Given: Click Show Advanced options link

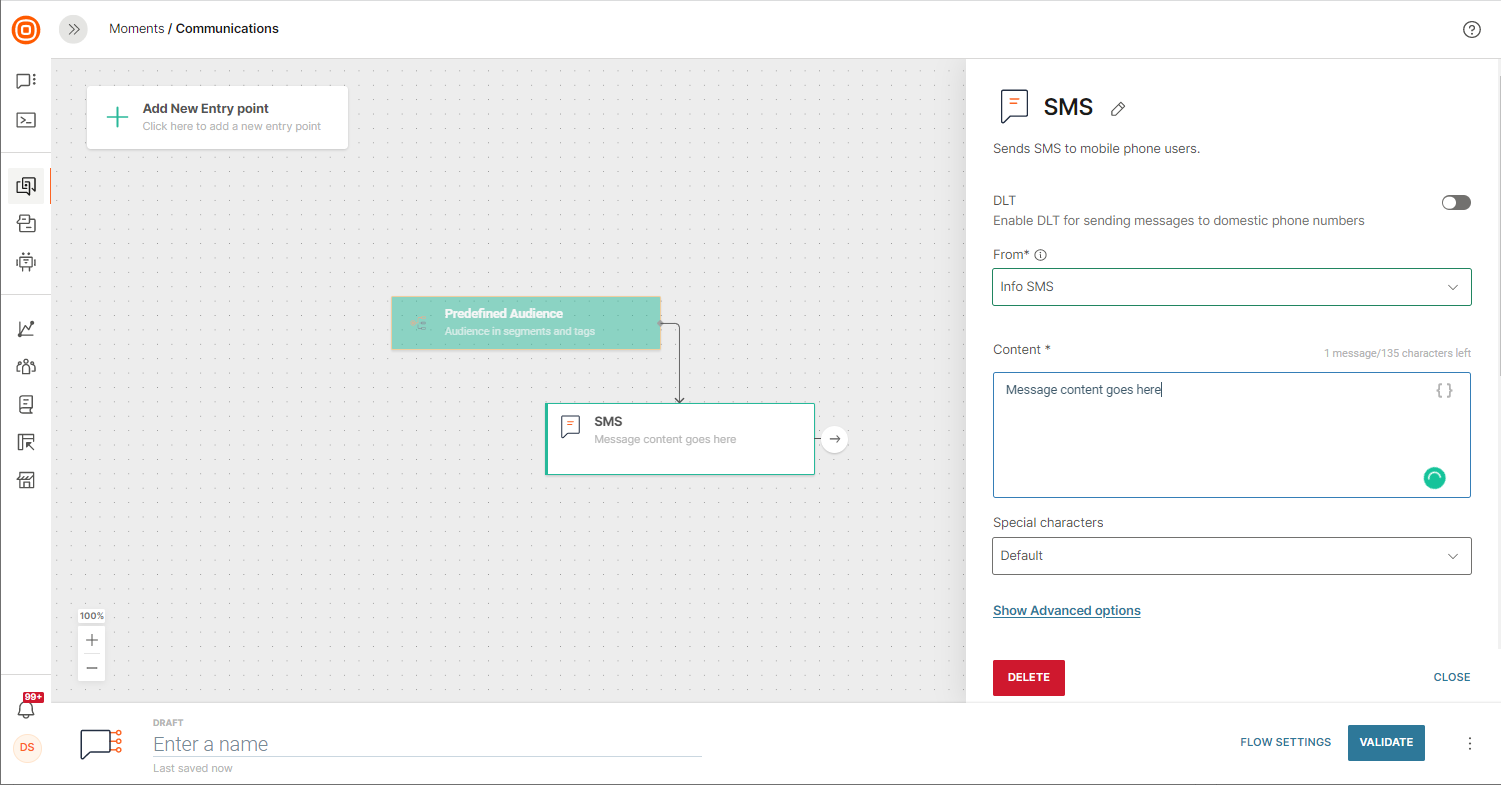Looking at the screenshot, I should point(1066,610).
